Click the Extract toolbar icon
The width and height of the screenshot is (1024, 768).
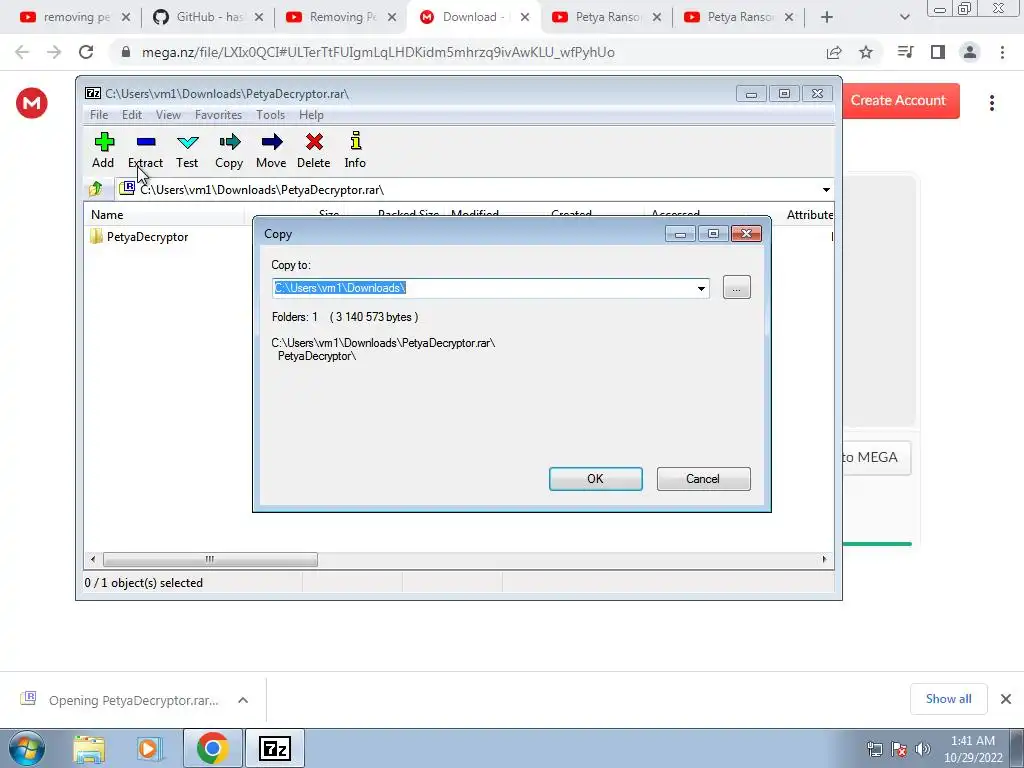click(x=146, y=150)
